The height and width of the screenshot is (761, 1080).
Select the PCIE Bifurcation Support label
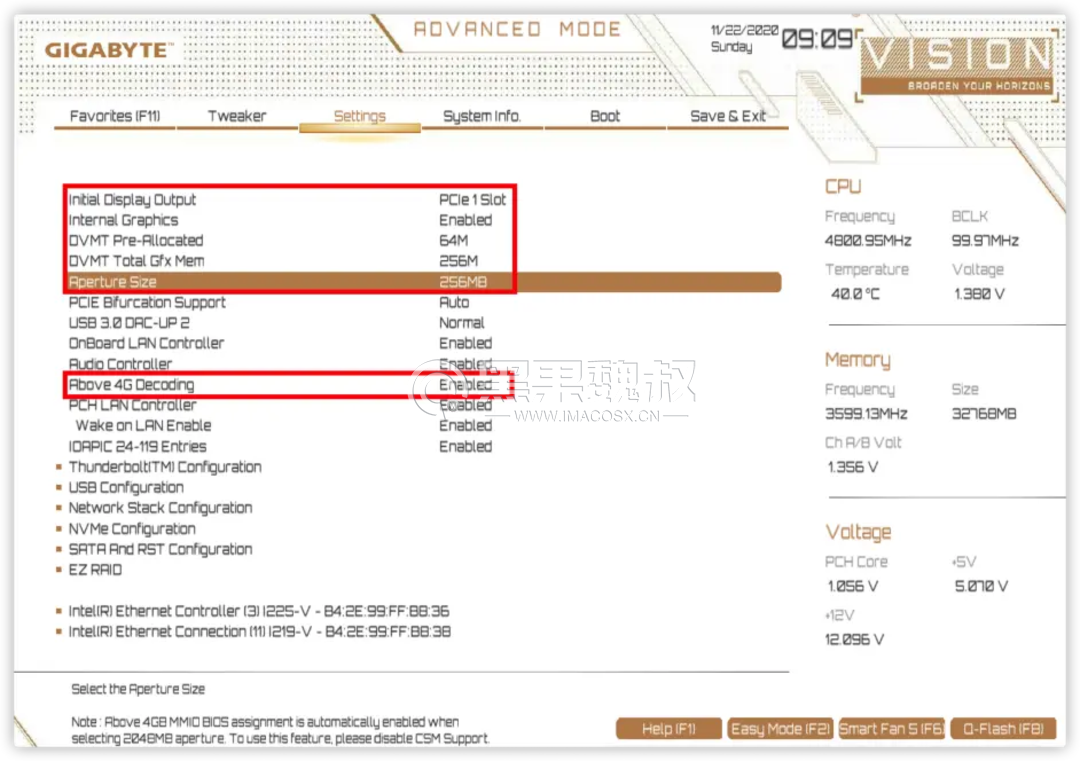coord(147,302)
